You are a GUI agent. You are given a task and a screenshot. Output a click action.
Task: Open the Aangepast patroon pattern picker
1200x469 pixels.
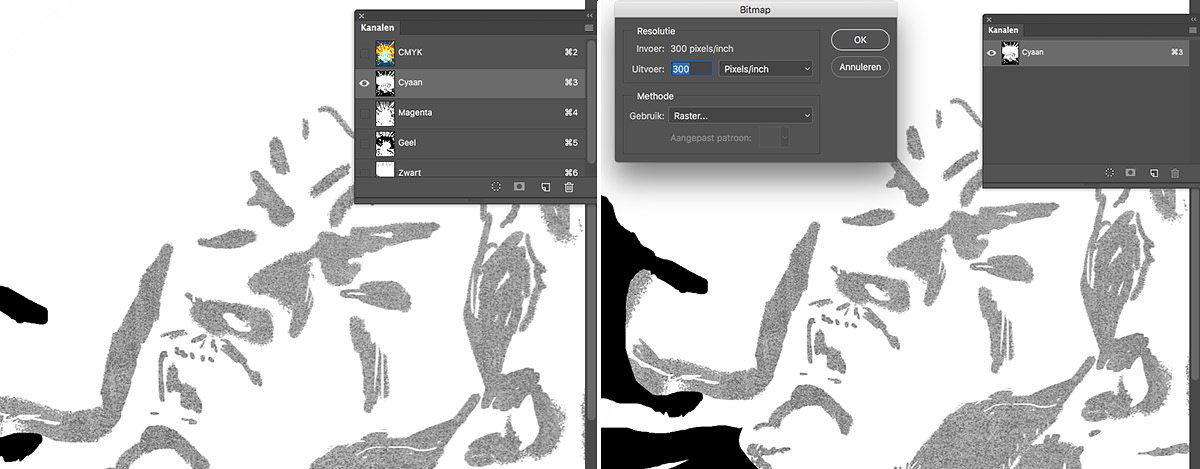(x=775, y=137)
